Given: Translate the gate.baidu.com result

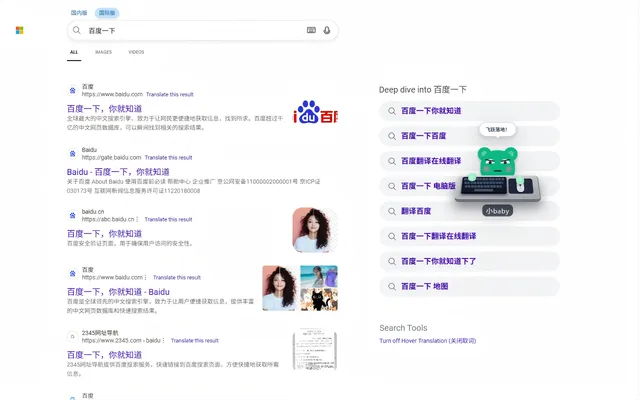Looking at the screenshot, I should click(x=168, y=158).
